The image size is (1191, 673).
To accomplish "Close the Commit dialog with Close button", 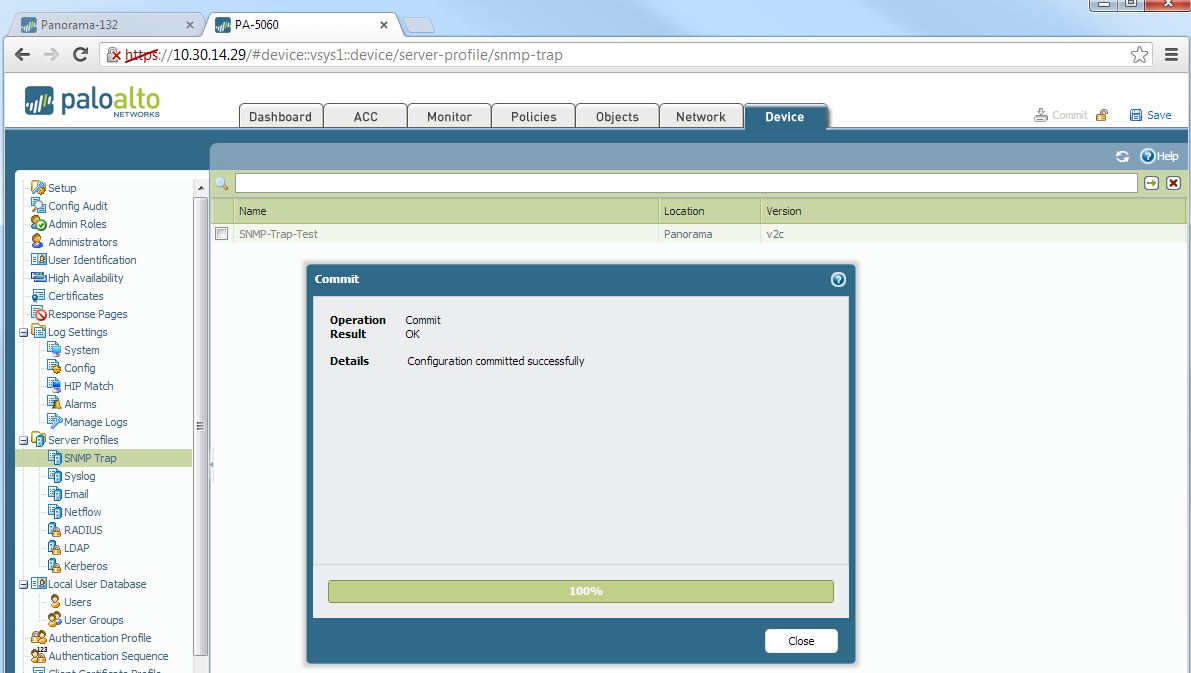I will (801, 641).
